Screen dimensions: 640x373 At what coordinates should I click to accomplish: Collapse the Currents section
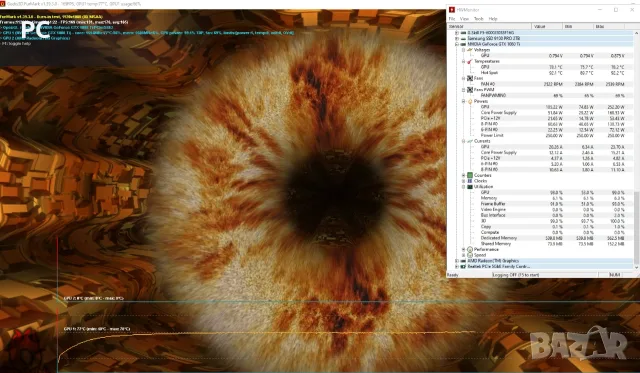tap(464, 141)
